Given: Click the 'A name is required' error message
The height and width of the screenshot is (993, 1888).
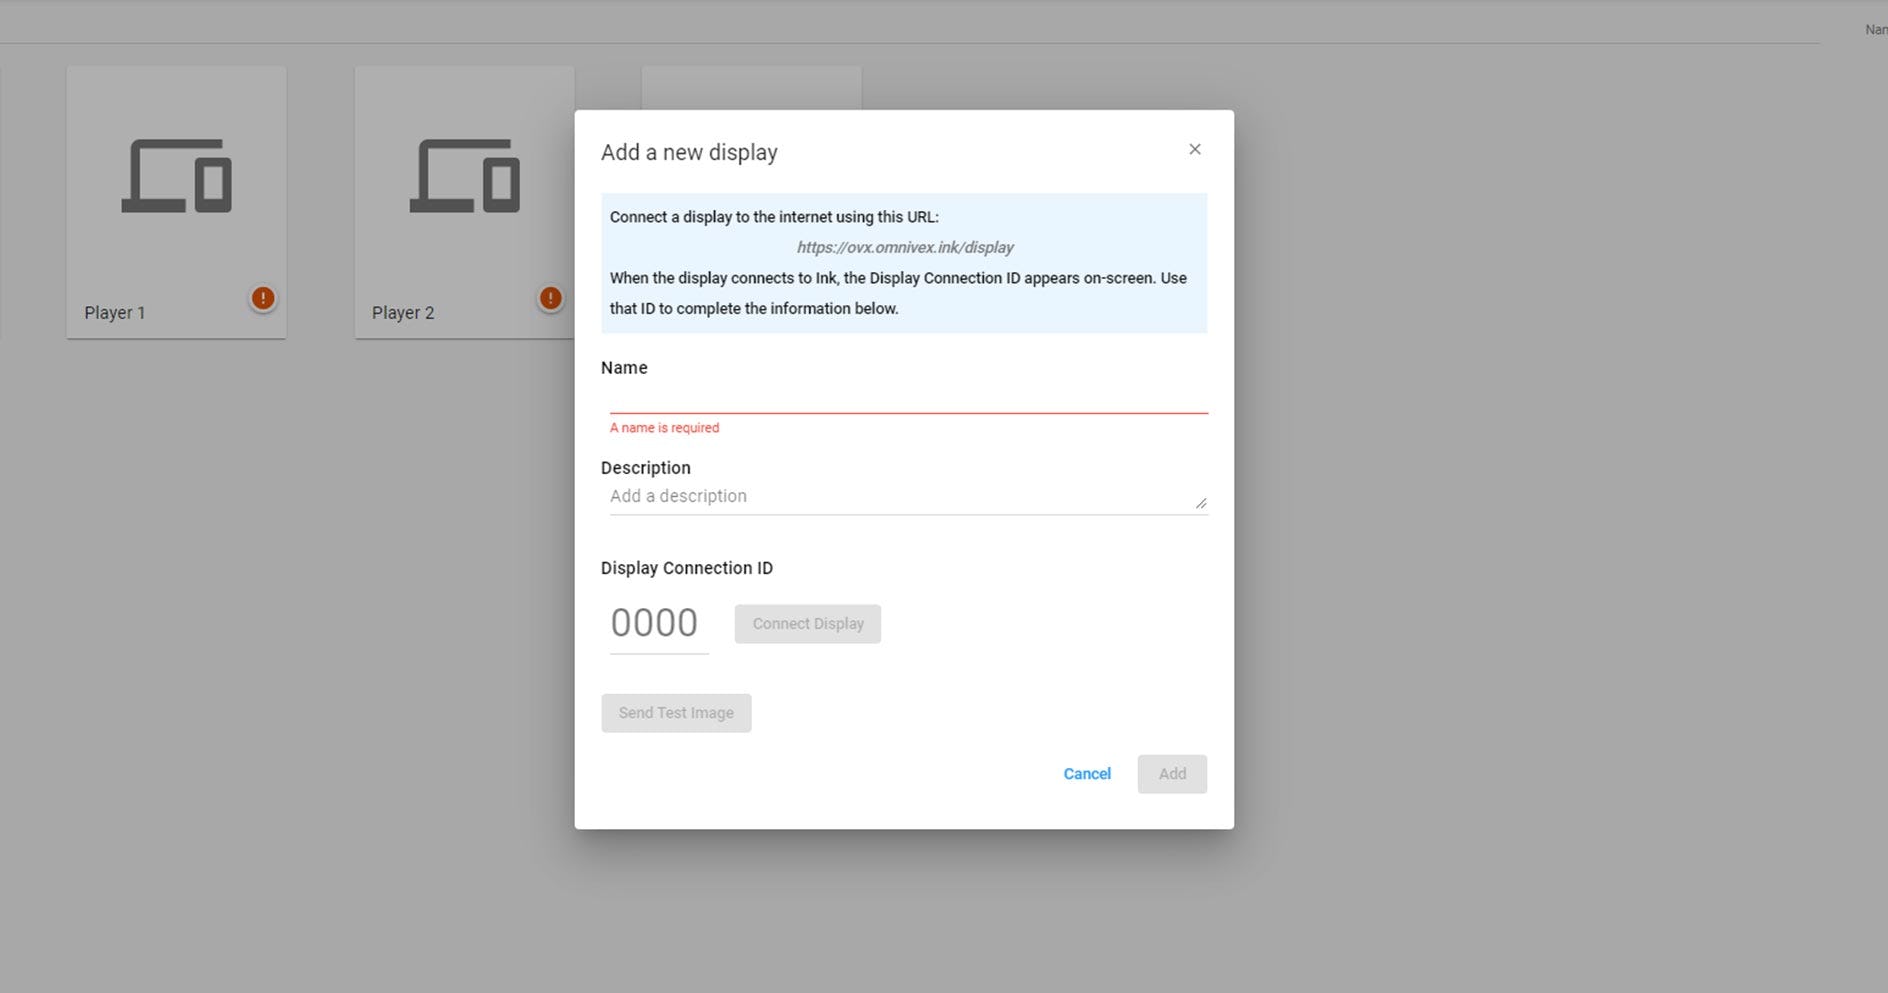Looking at the screenshot, I should [x=664, y=428].
